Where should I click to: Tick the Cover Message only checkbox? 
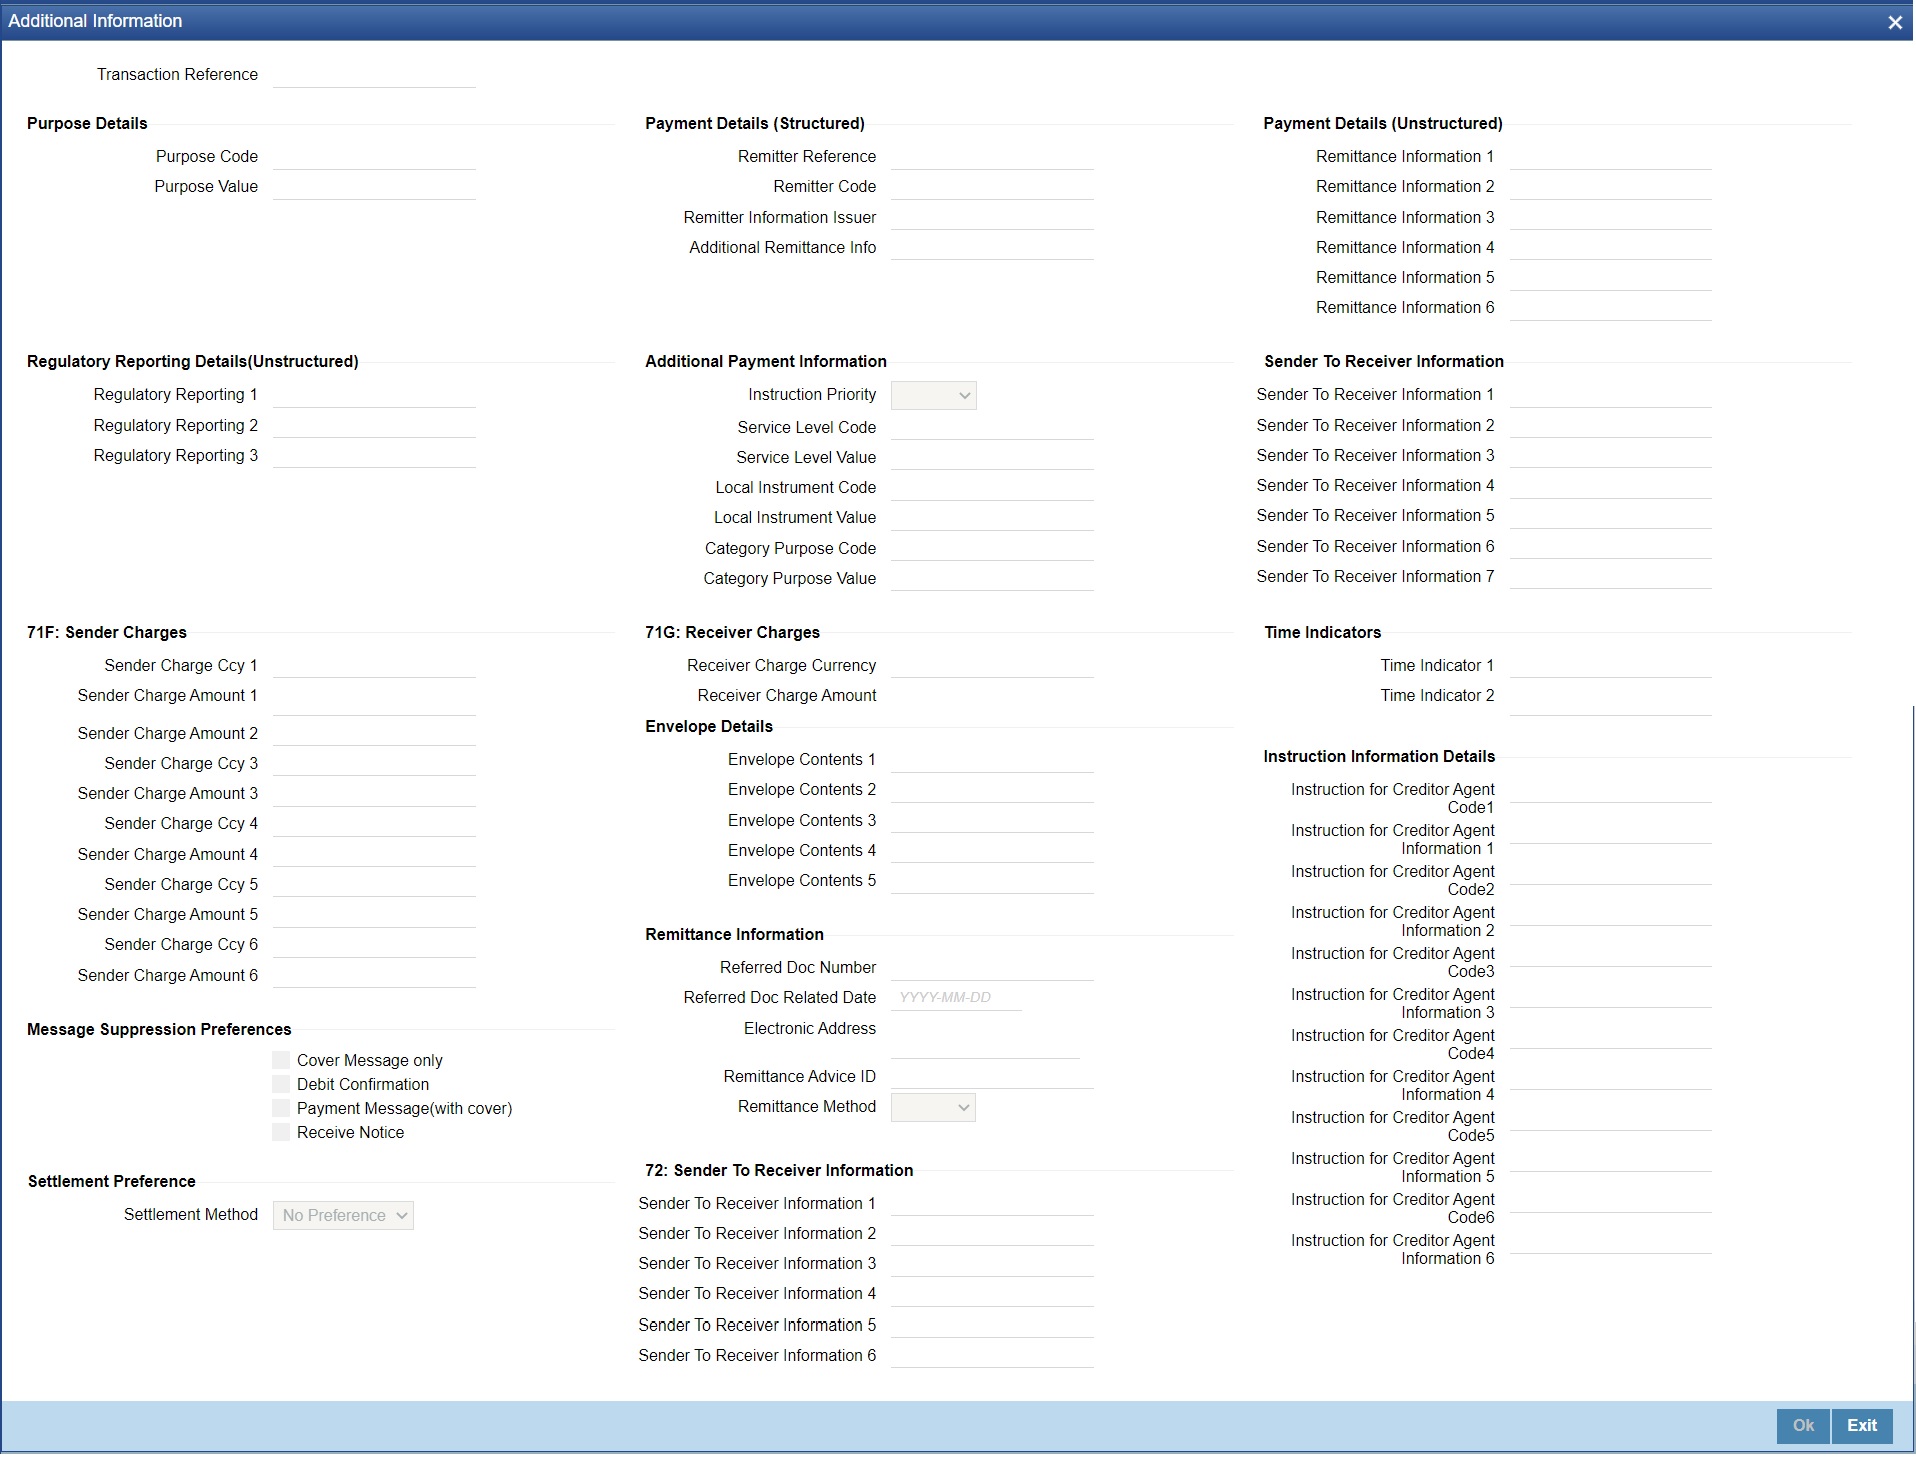(x=281, y=1060)
